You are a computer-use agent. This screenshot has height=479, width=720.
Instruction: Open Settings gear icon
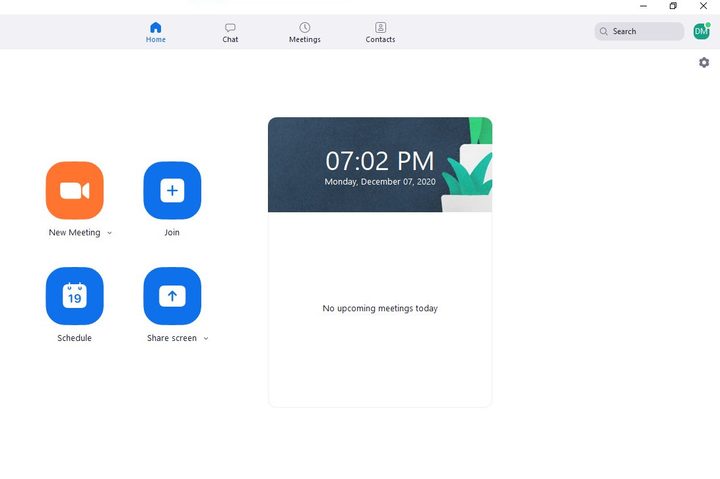click(x=704, y=62)
